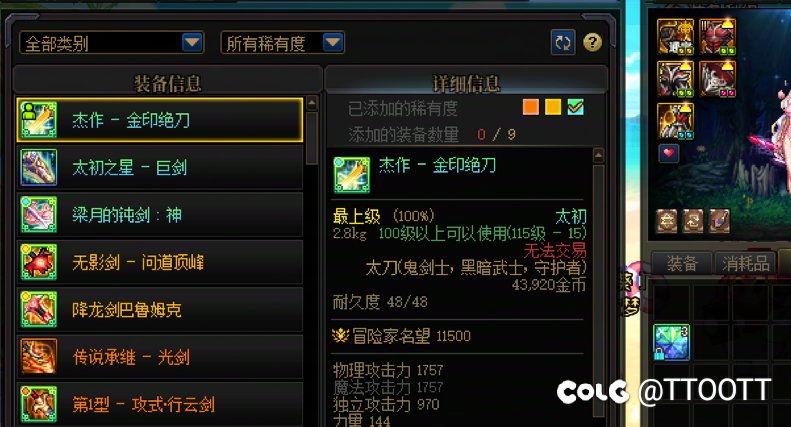Toggle the orange rarity box
The width and height of the screenshot is (791, 427).
(x=531, y=107)
